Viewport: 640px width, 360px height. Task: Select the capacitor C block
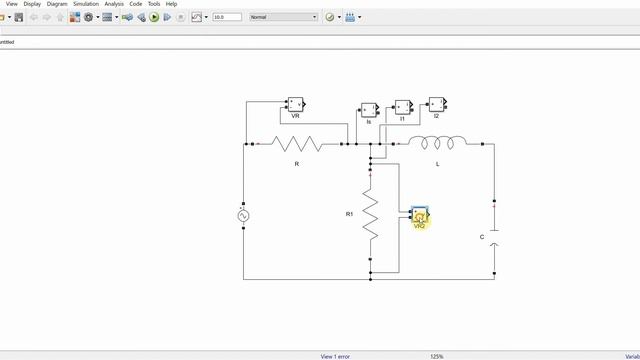494,237
